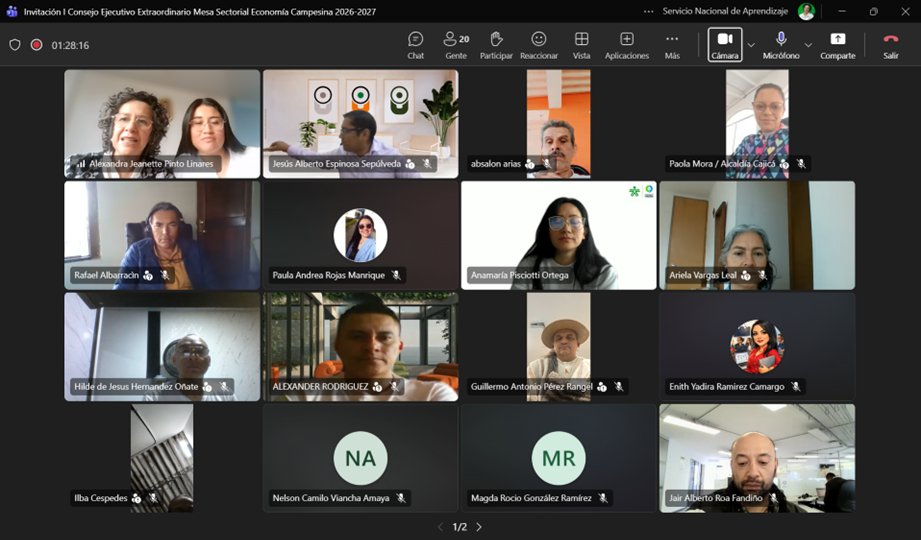Share screen with Comparte button
This screenshot has width=921, height=540.
tap(838, 45)
